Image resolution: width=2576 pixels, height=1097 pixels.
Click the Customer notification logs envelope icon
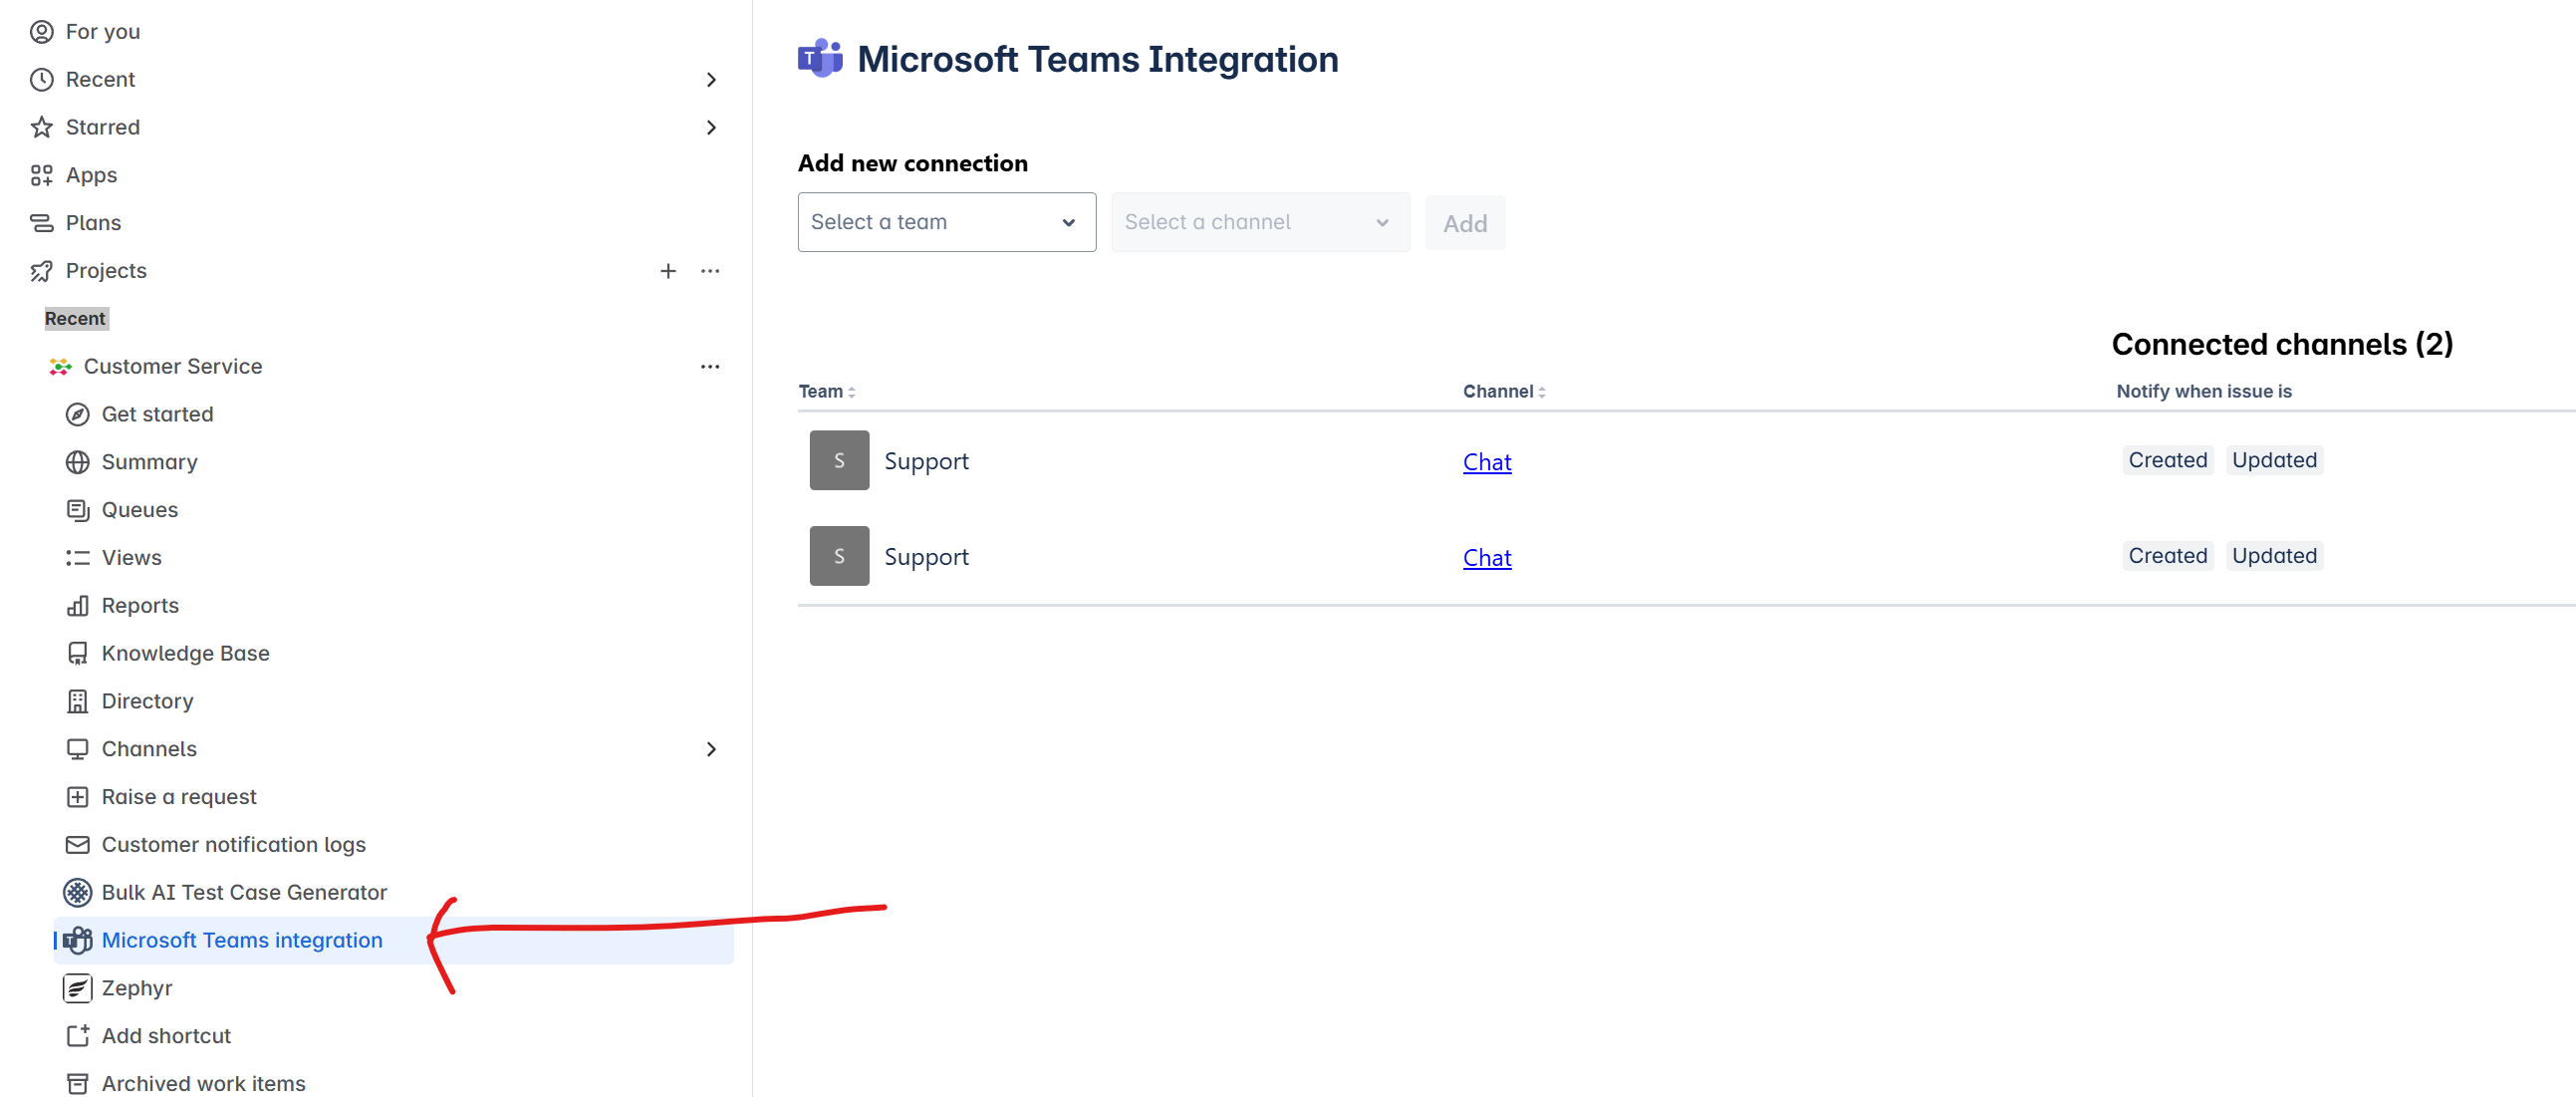77,845
